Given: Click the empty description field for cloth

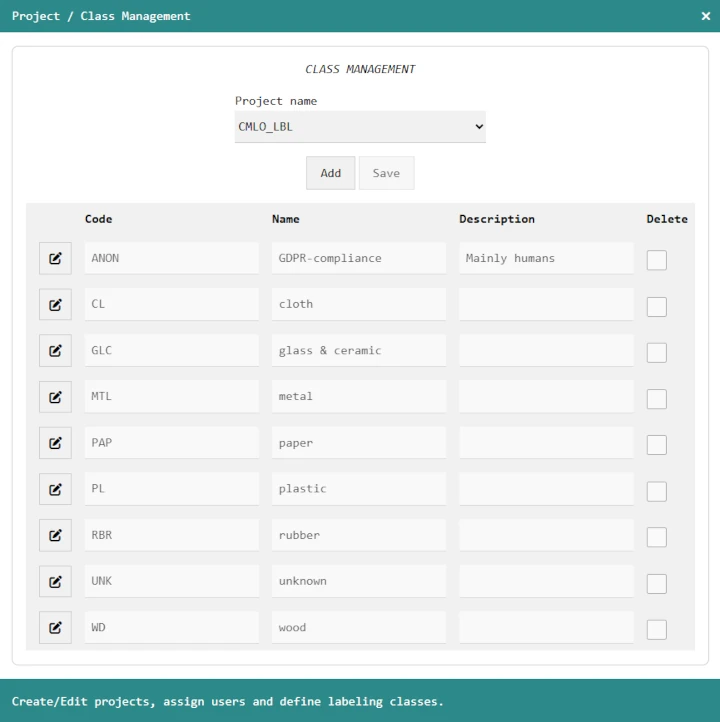Looking at the screenshot, I should 546,304.
